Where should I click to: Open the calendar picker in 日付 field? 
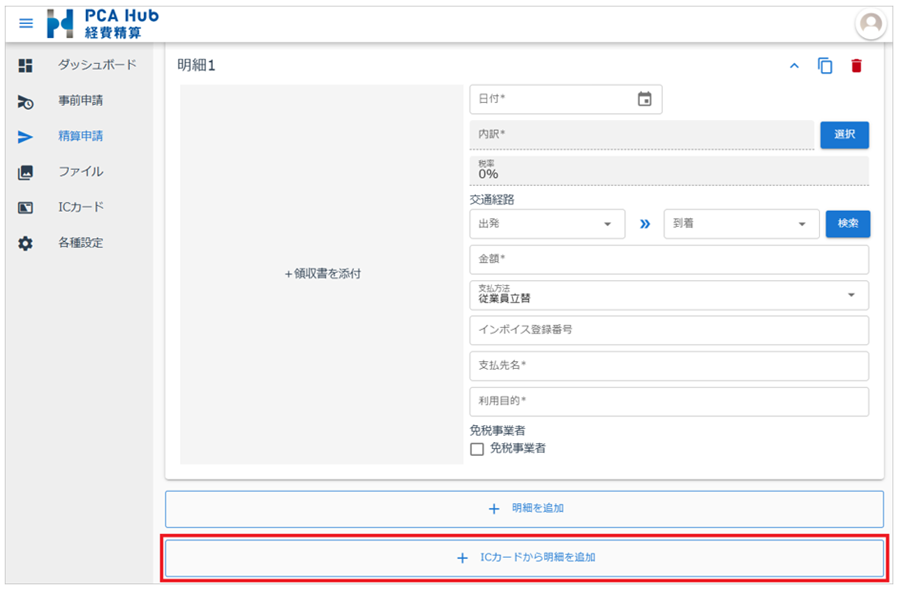[x=645, y=99]
